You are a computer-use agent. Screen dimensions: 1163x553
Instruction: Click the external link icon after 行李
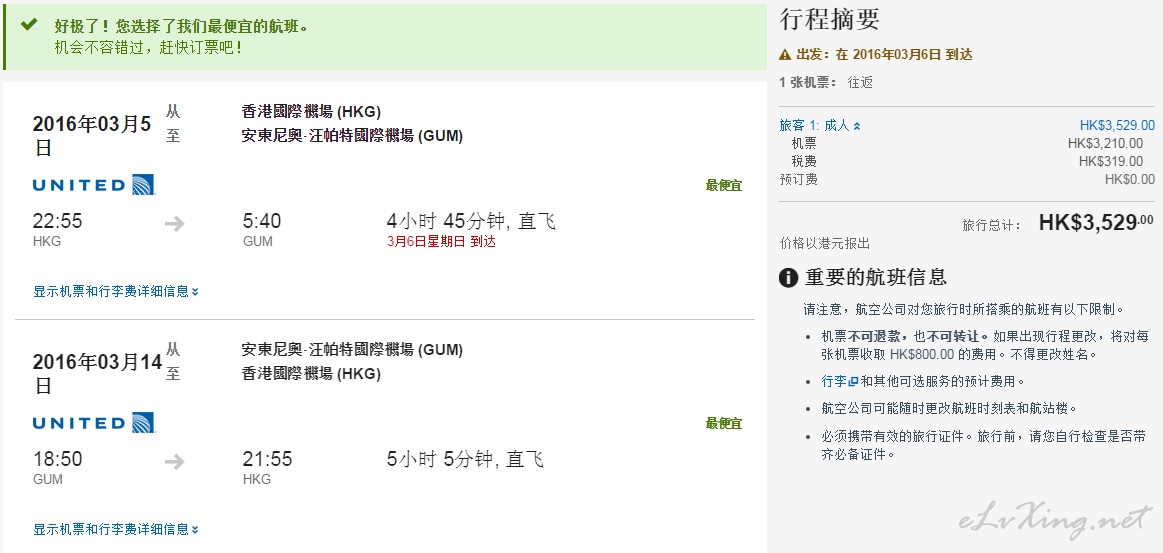853,382
